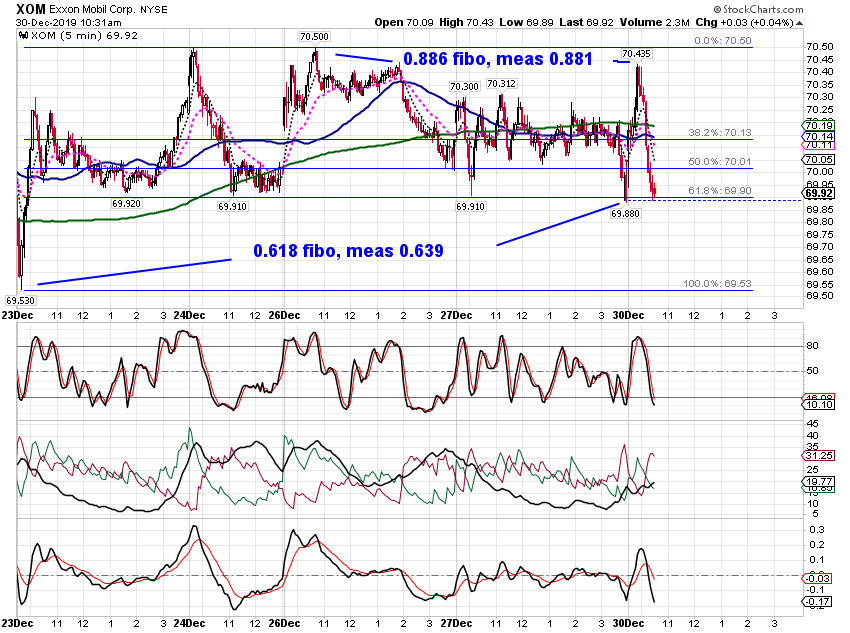This screenshot has height=633, width=850.
Task: Click the High 70.43 value
Action: click(467, 22)
